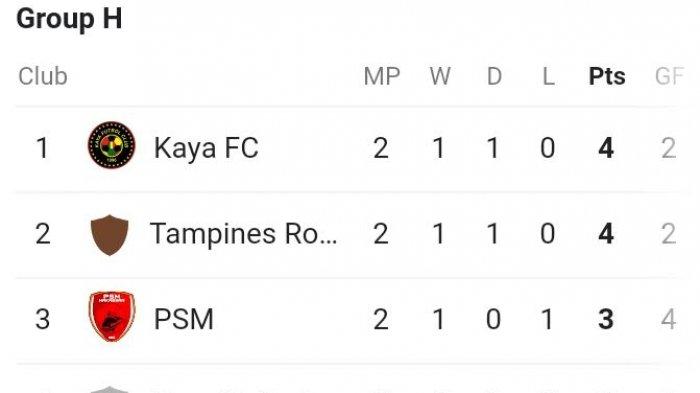Click the D column header
Image resolution: width=700 pixels, height=393 pixels.
point(494,76)
